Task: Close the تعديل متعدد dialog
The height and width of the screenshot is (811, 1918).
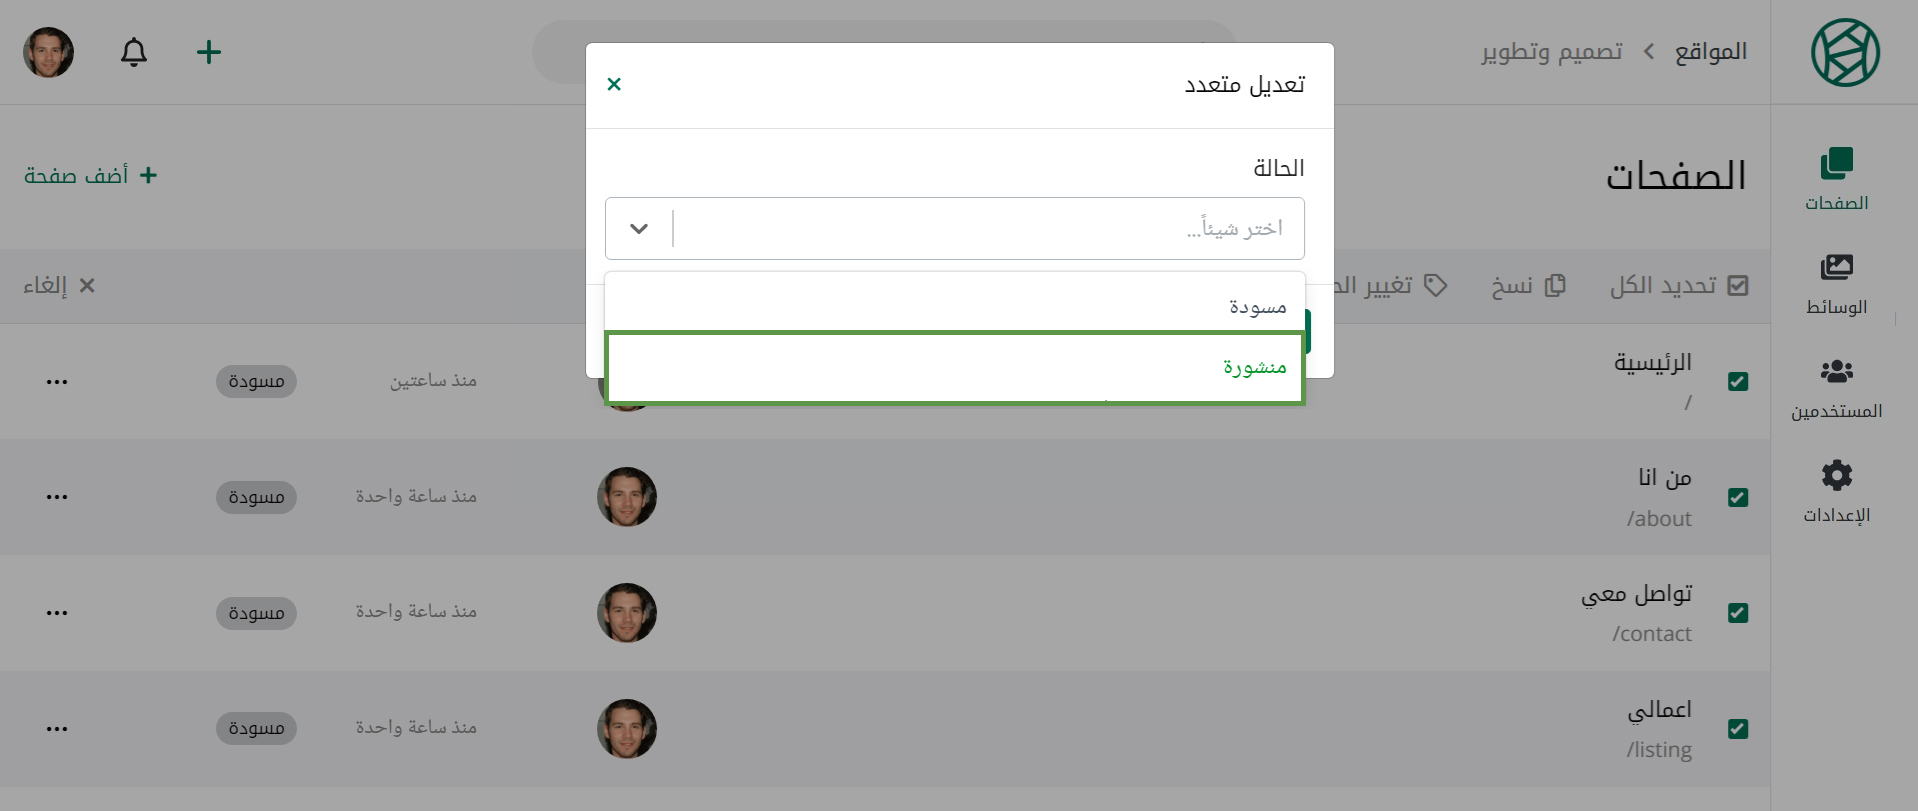Action: click(x=614, y=84)
